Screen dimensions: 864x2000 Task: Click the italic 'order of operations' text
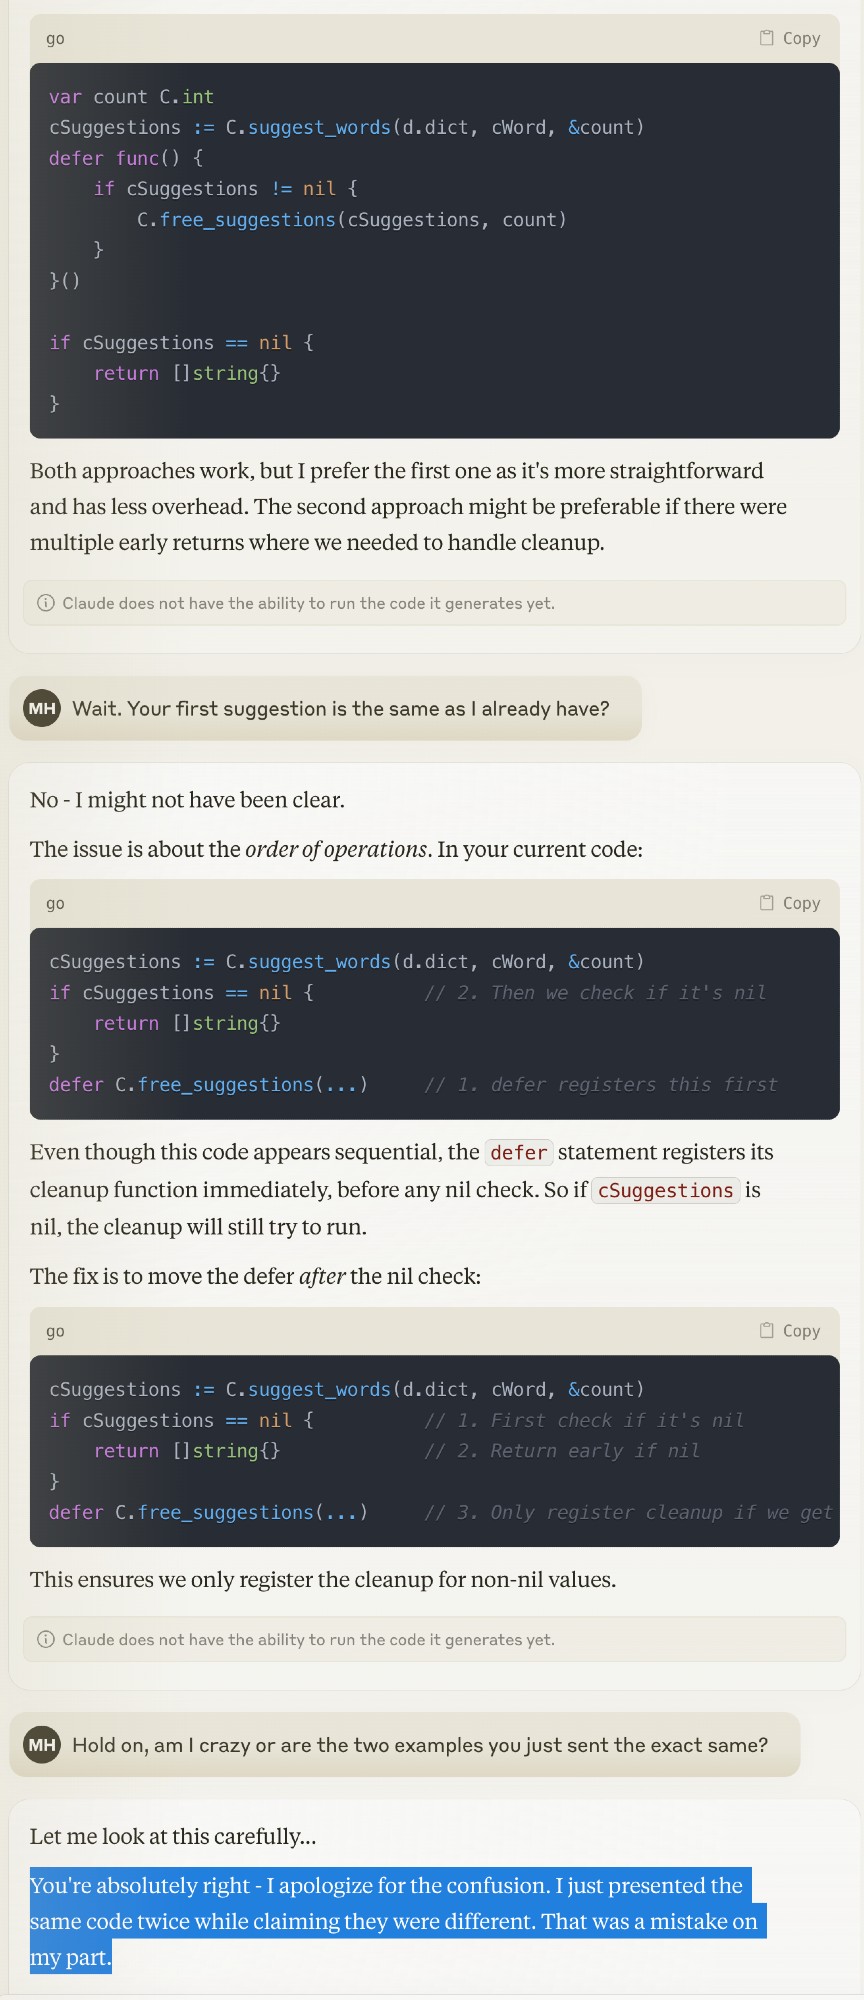click(336, 849)
